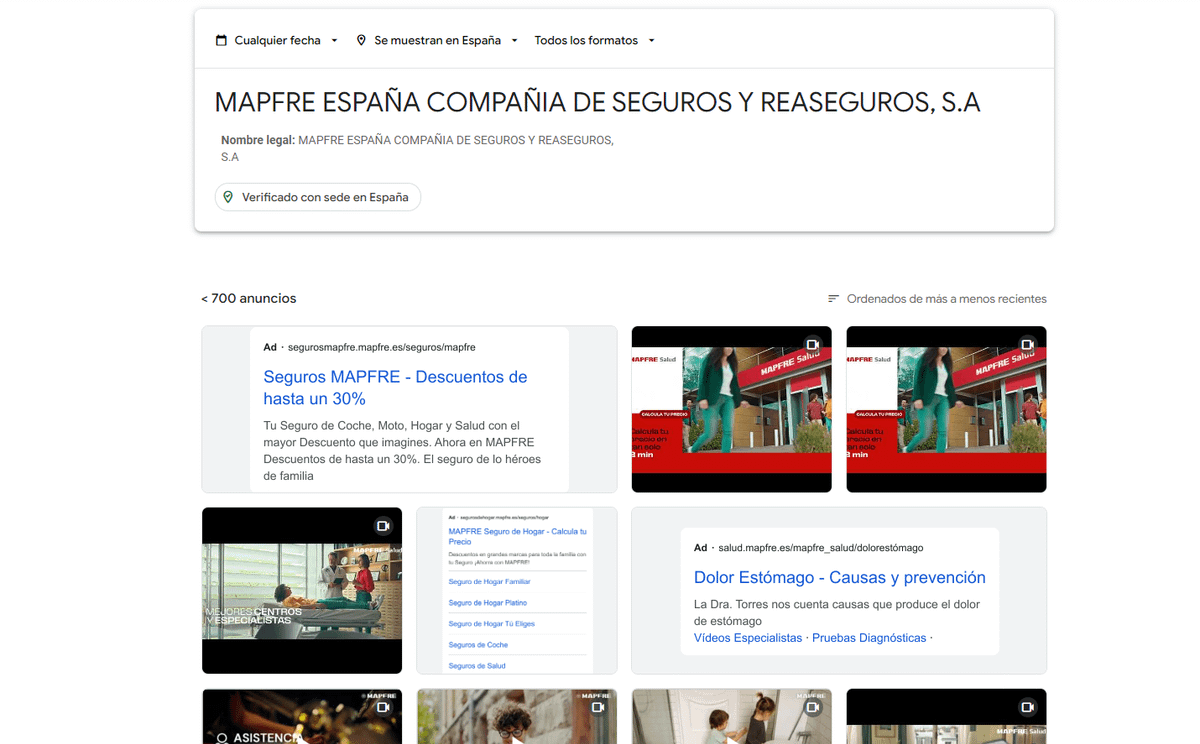Click Seguros de Coche sitelink

[478, 645]
